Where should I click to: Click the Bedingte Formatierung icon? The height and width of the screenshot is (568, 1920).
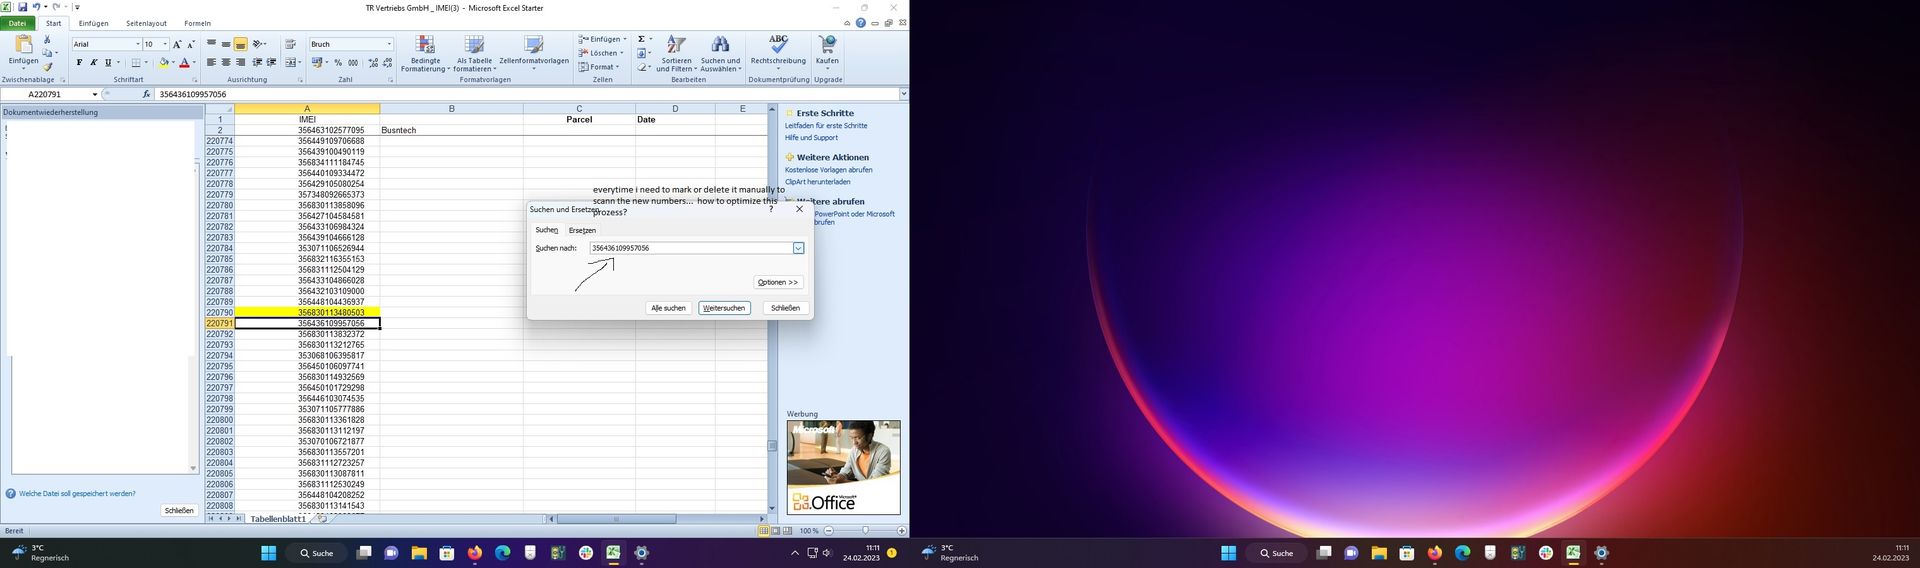(x=425, y=46)
